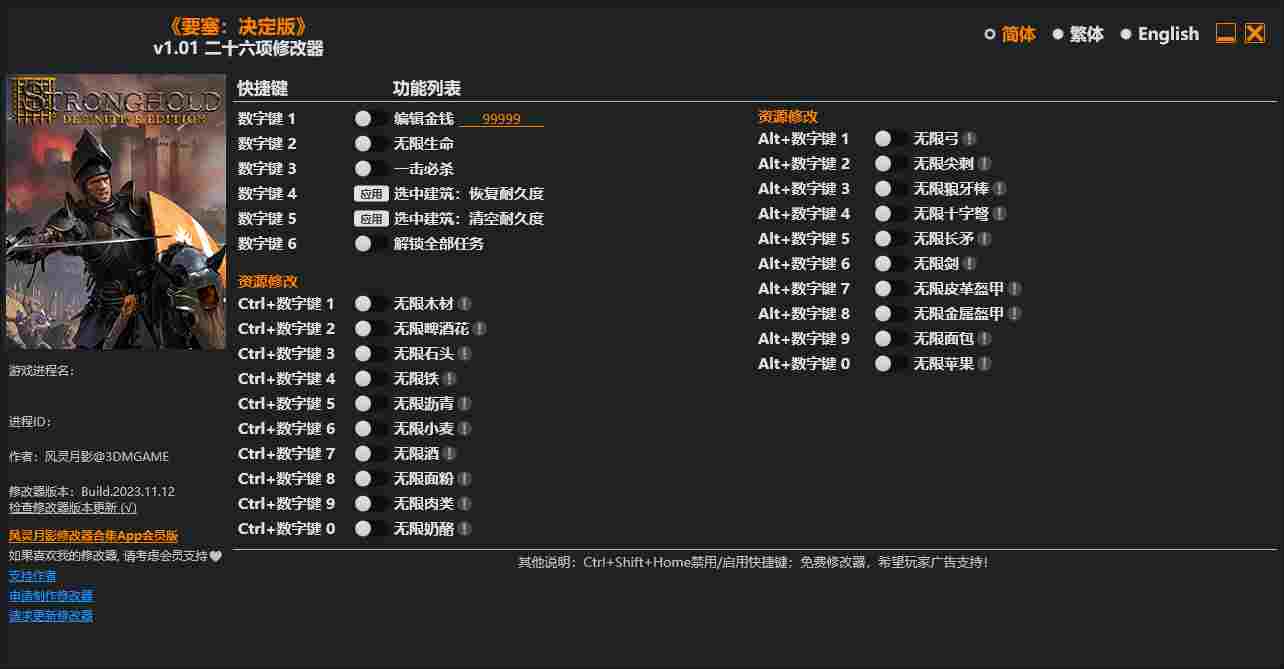1284x669 pixels.
Task: Open the 请求更新修改器 link
Action: tap(51, 616)
